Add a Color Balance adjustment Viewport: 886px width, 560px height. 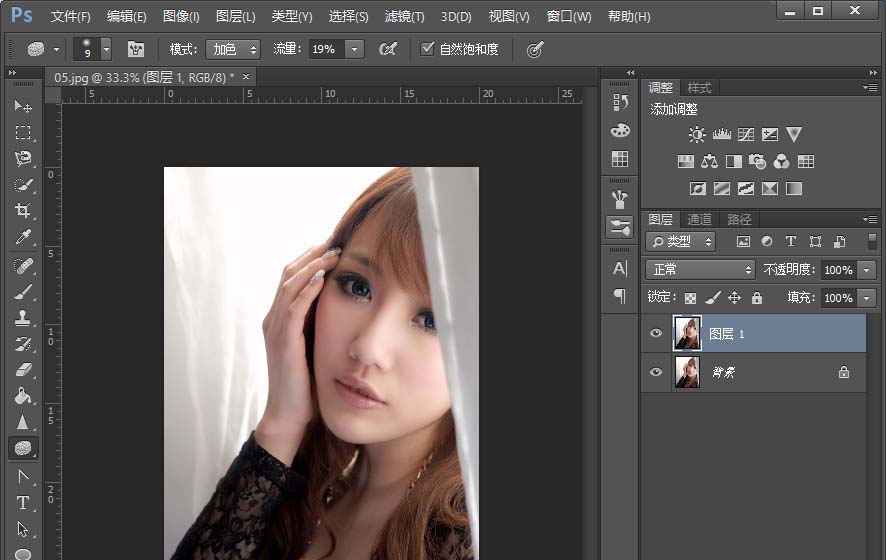pyautogui.click(x=709, y=161)
